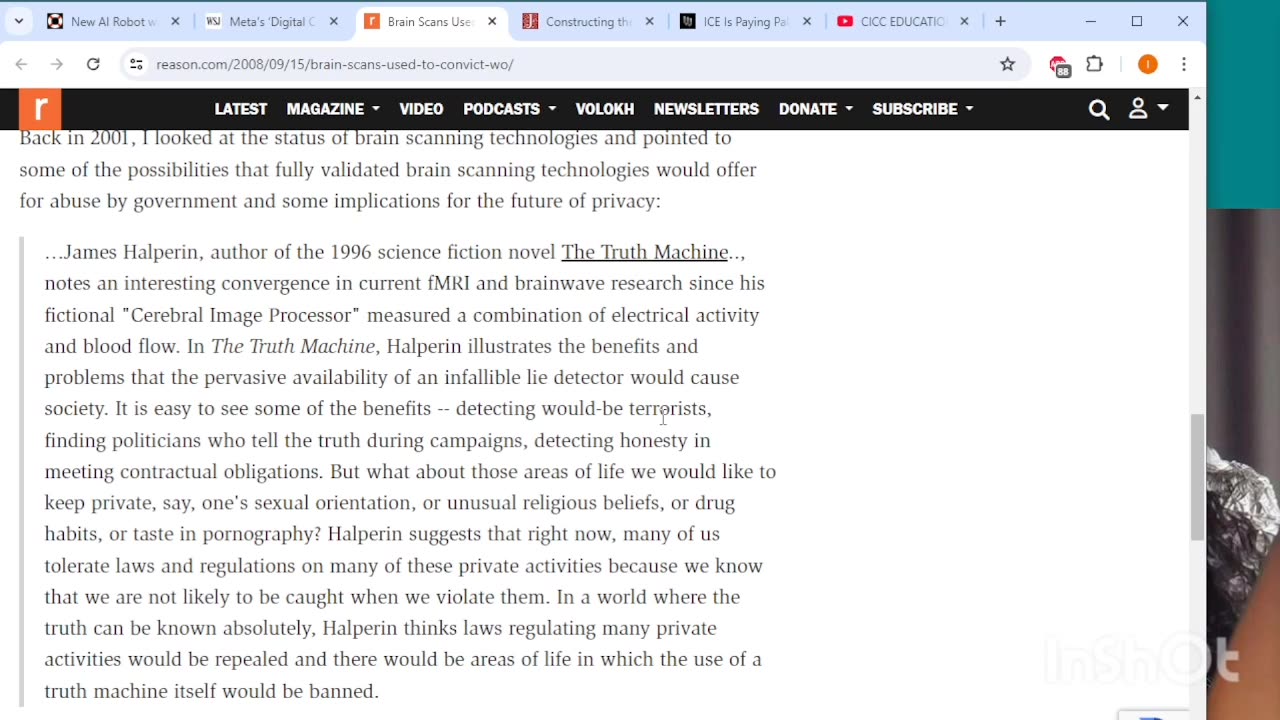Go back to the previous page

click(x=21, y=64)
